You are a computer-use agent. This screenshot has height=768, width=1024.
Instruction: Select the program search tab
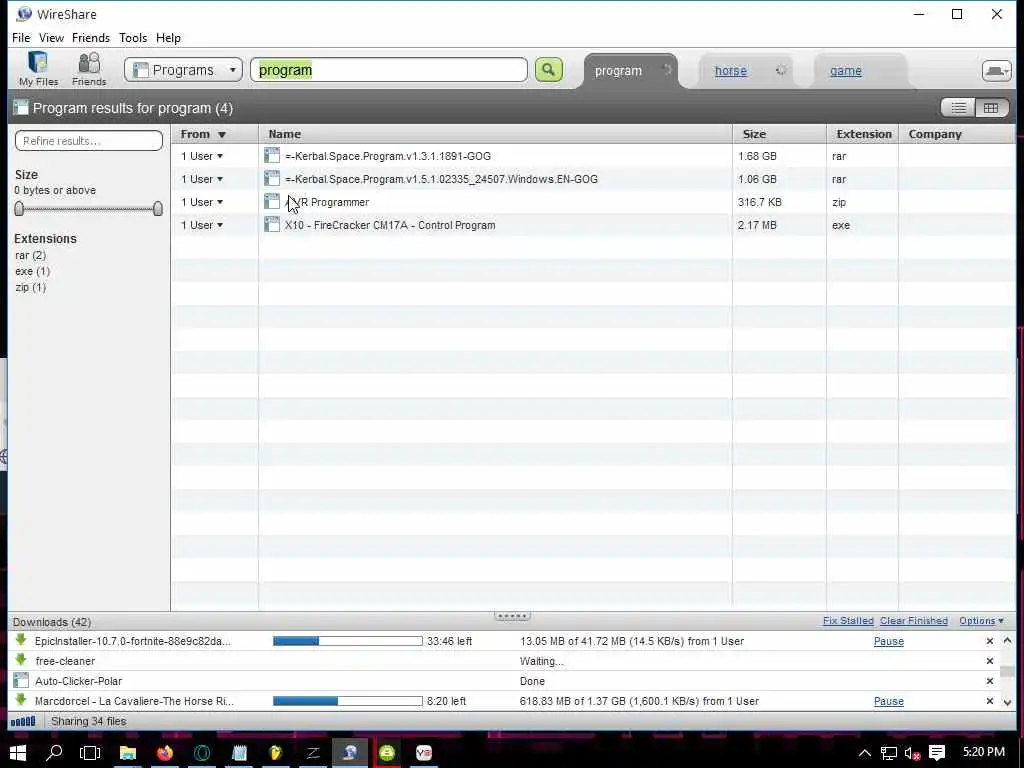tap(618, 71)
